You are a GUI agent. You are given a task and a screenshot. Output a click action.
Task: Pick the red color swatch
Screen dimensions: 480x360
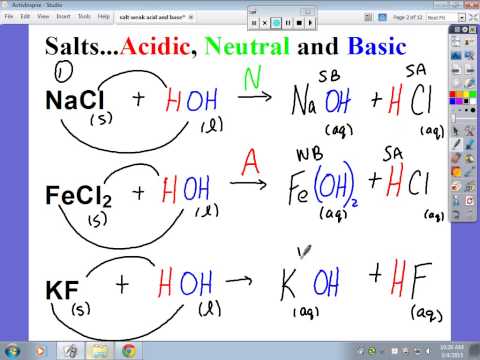(x=452, y=94)
